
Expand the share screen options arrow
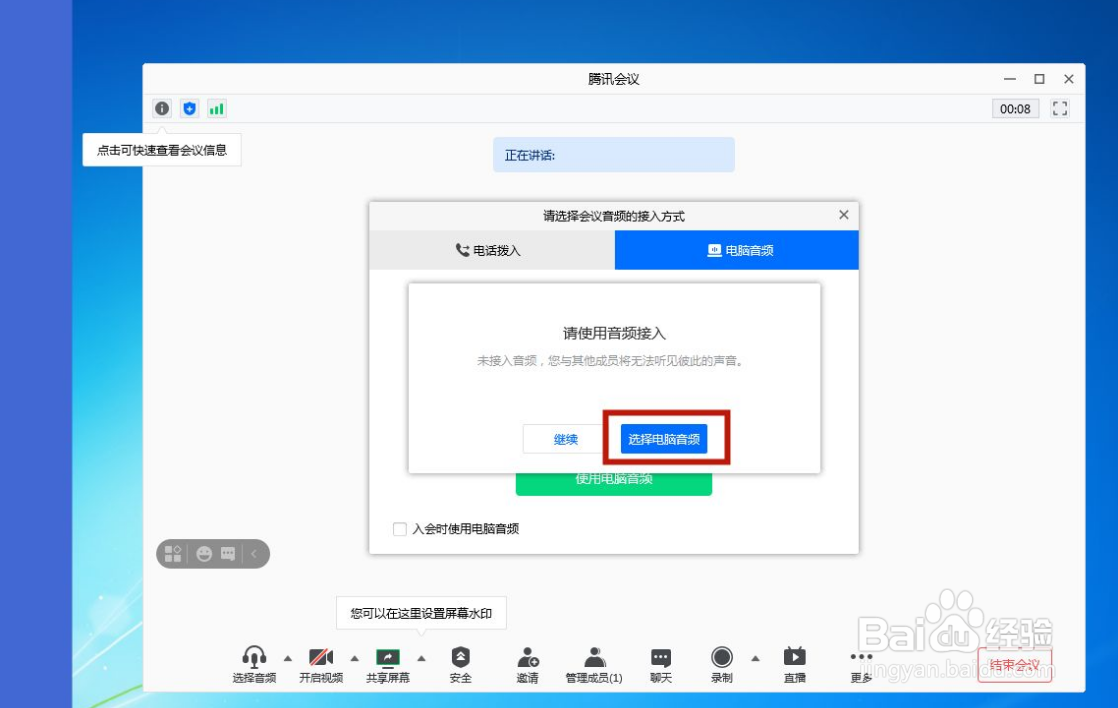click(421, 658)
